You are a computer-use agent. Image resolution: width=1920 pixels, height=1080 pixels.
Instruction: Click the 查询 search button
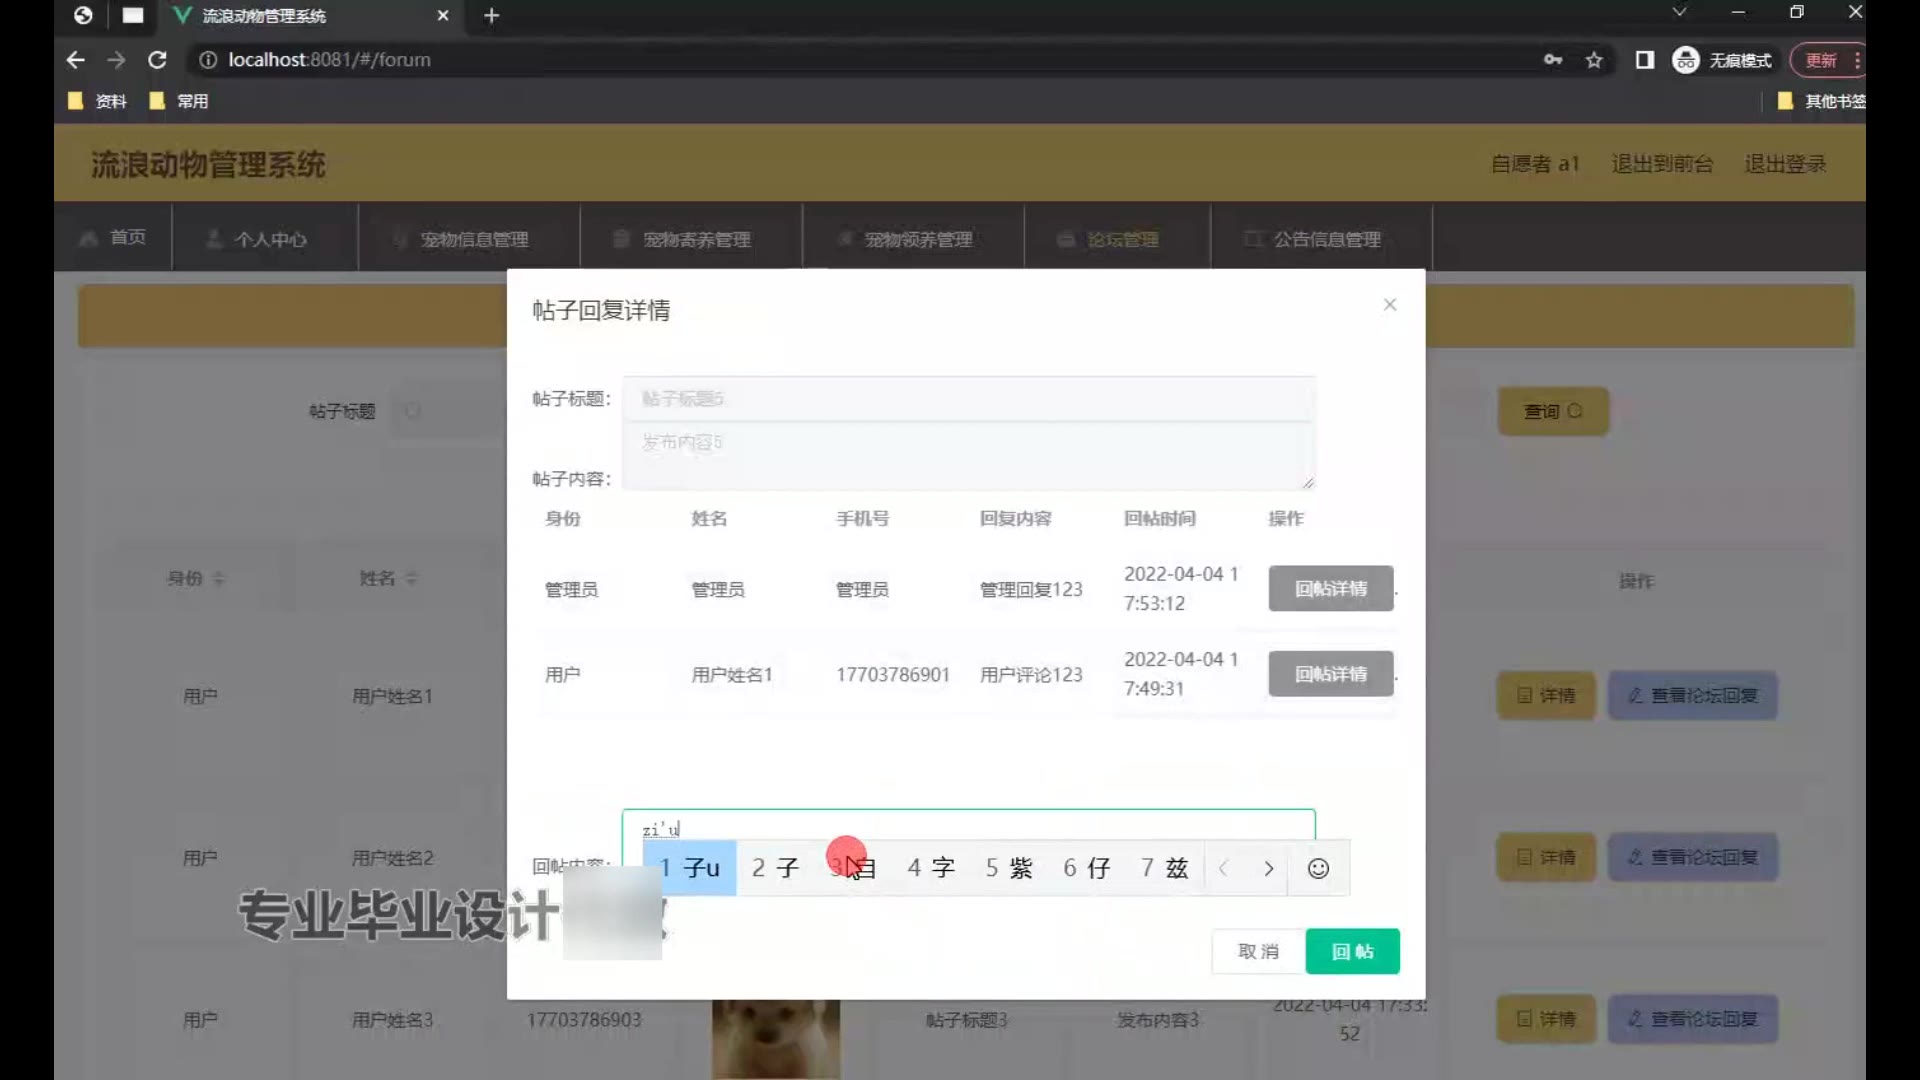(1552, 411)
